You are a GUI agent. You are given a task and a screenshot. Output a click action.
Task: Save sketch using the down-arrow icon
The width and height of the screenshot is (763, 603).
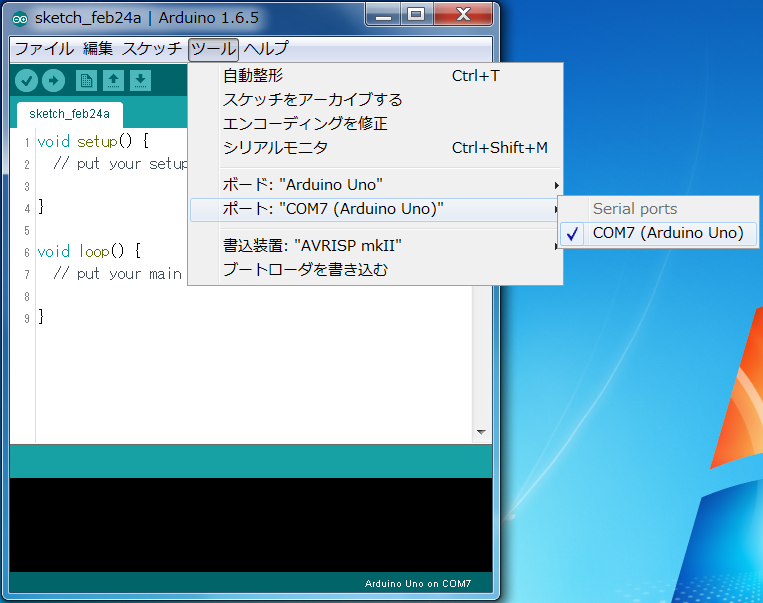pyautogui.click(x=140, y=81)
